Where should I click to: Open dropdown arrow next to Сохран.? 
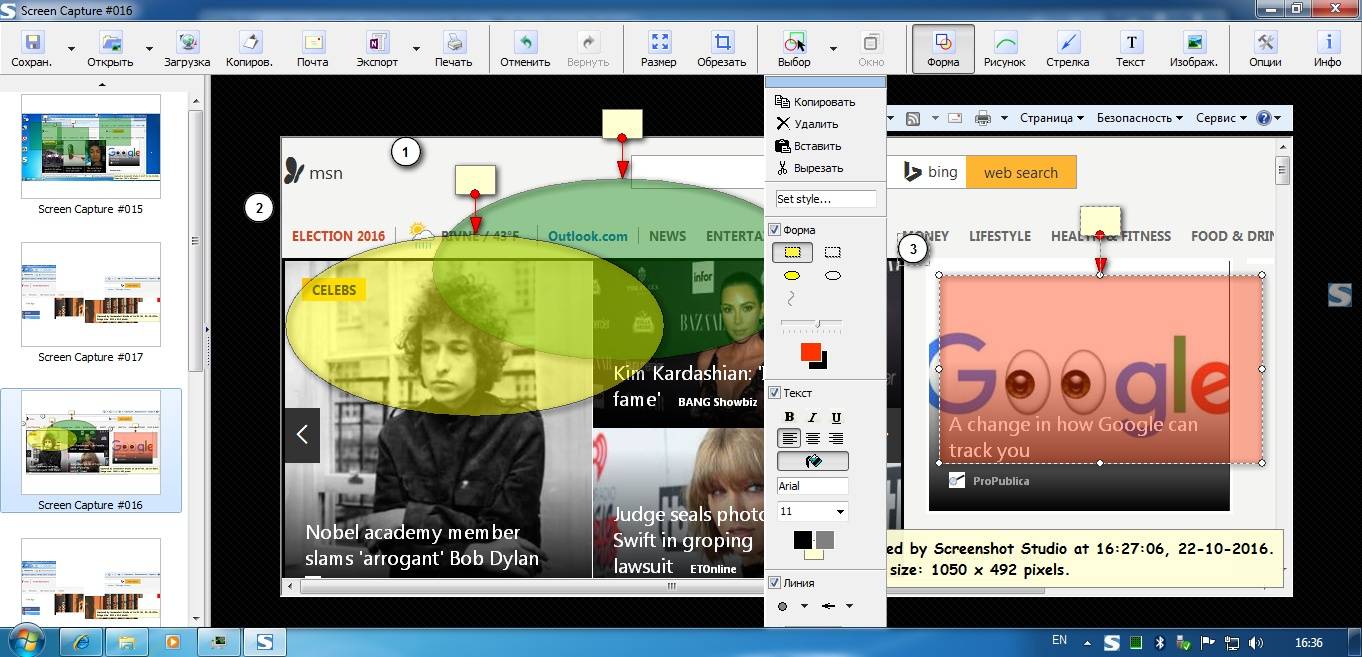[x=70, y=48]
